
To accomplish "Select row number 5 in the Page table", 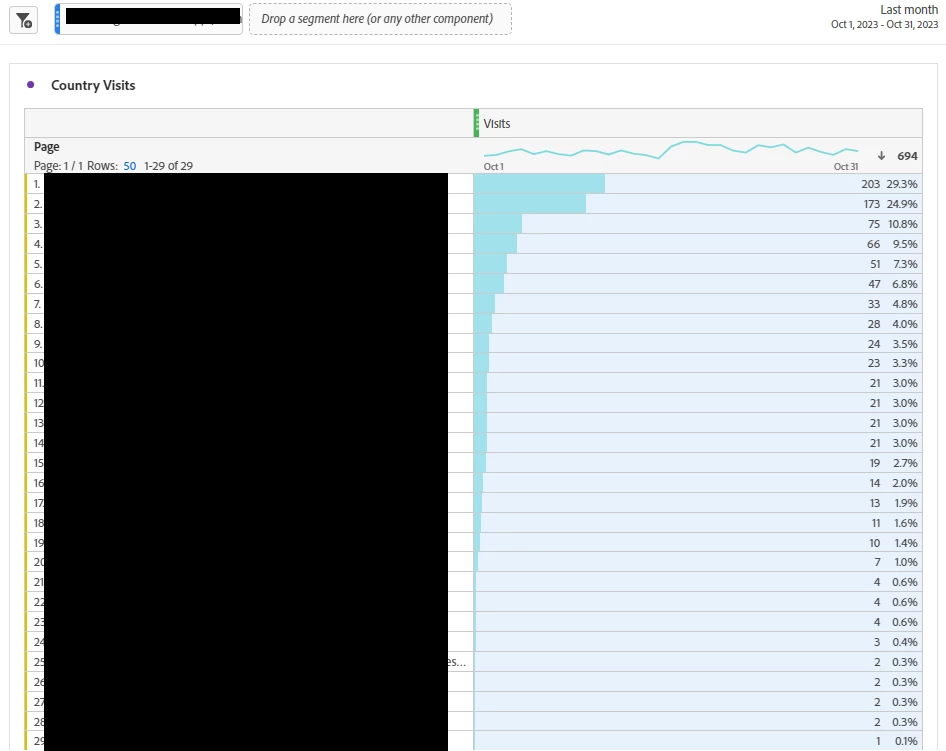I will (x=37, y=264).
